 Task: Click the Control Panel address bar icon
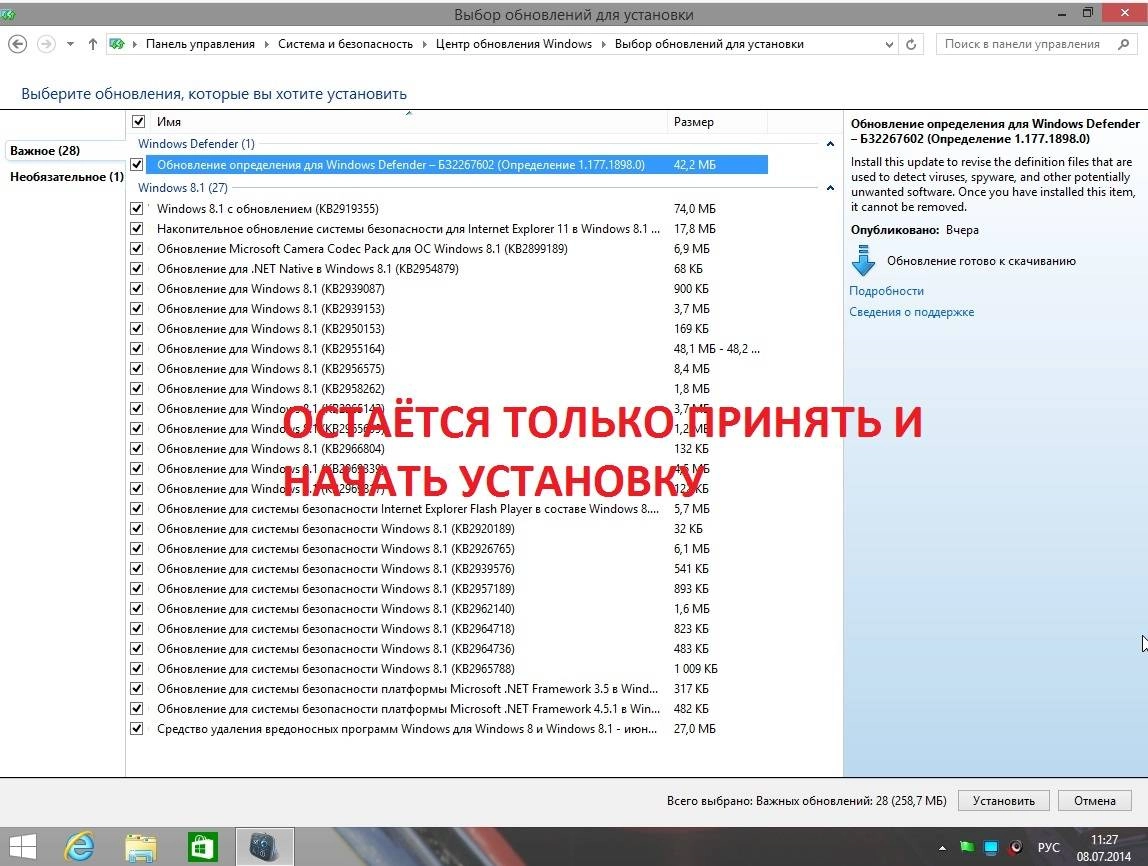click(x=116, y=44)
